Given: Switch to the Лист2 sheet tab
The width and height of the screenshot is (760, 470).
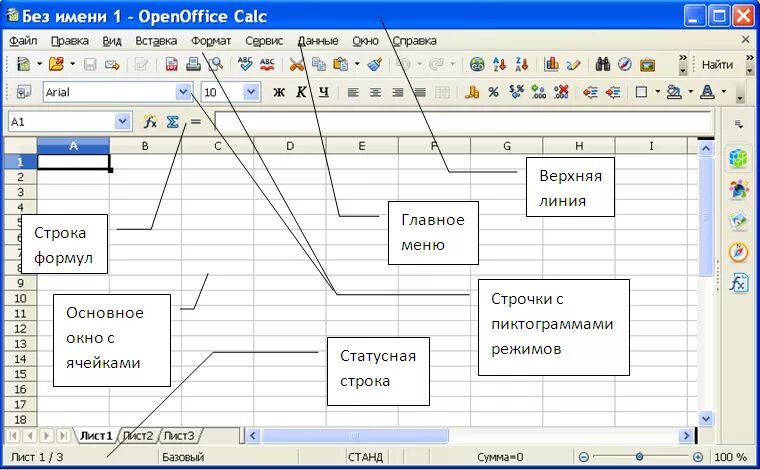Looking at the screenshot, I should tap(138, 436).
